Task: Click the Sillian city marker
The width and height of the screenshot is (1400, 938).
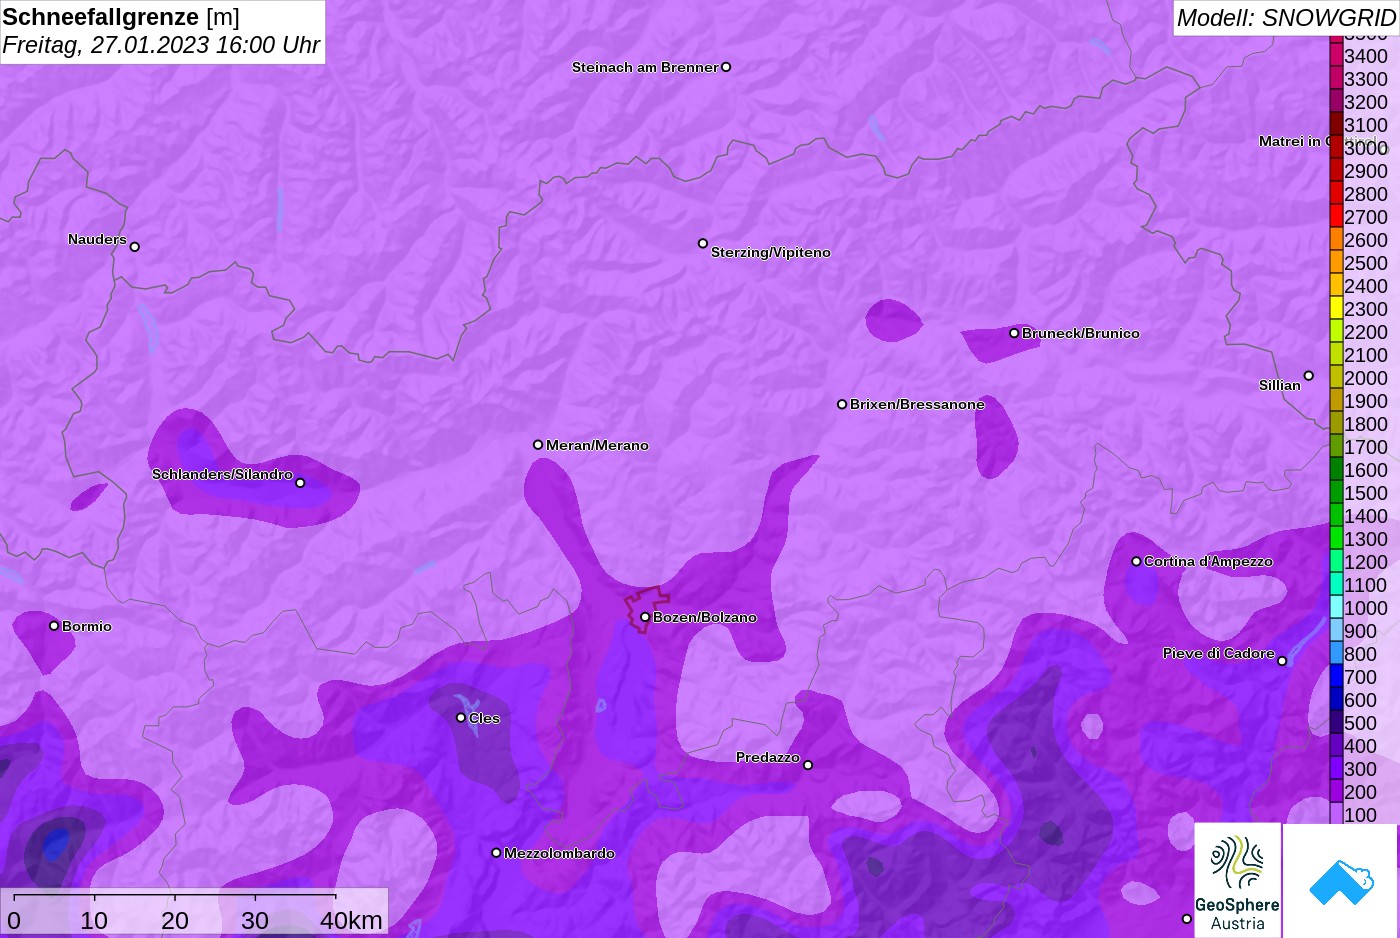Action: pyautogui.click(x=1308, y=376)
